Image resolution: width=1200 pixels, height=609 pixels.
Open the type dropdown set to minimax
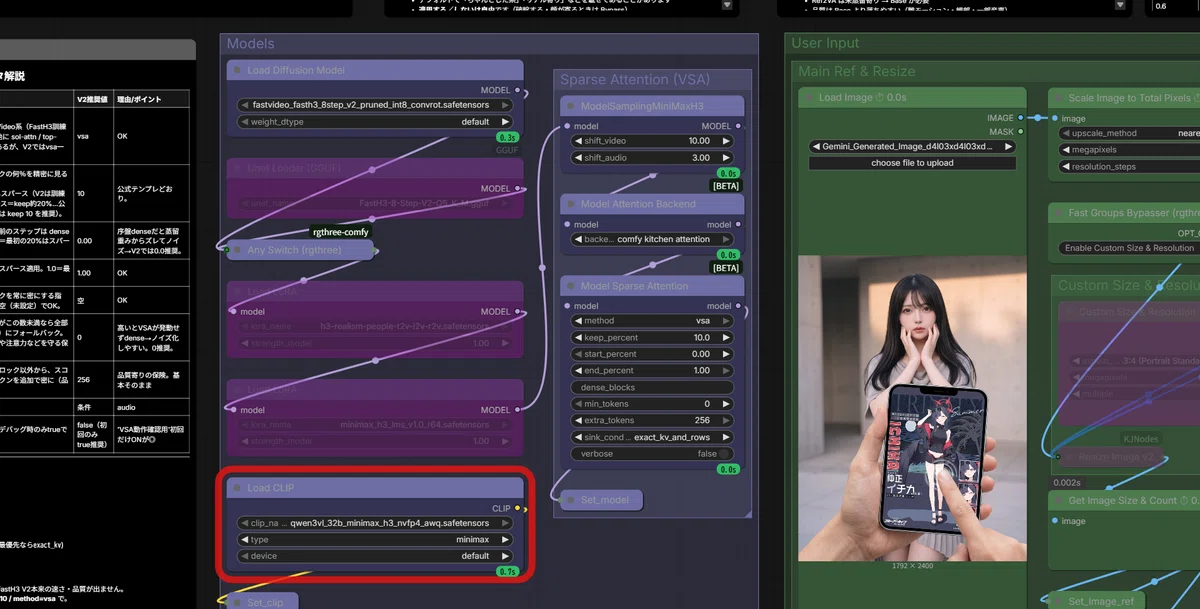point(375,540)
